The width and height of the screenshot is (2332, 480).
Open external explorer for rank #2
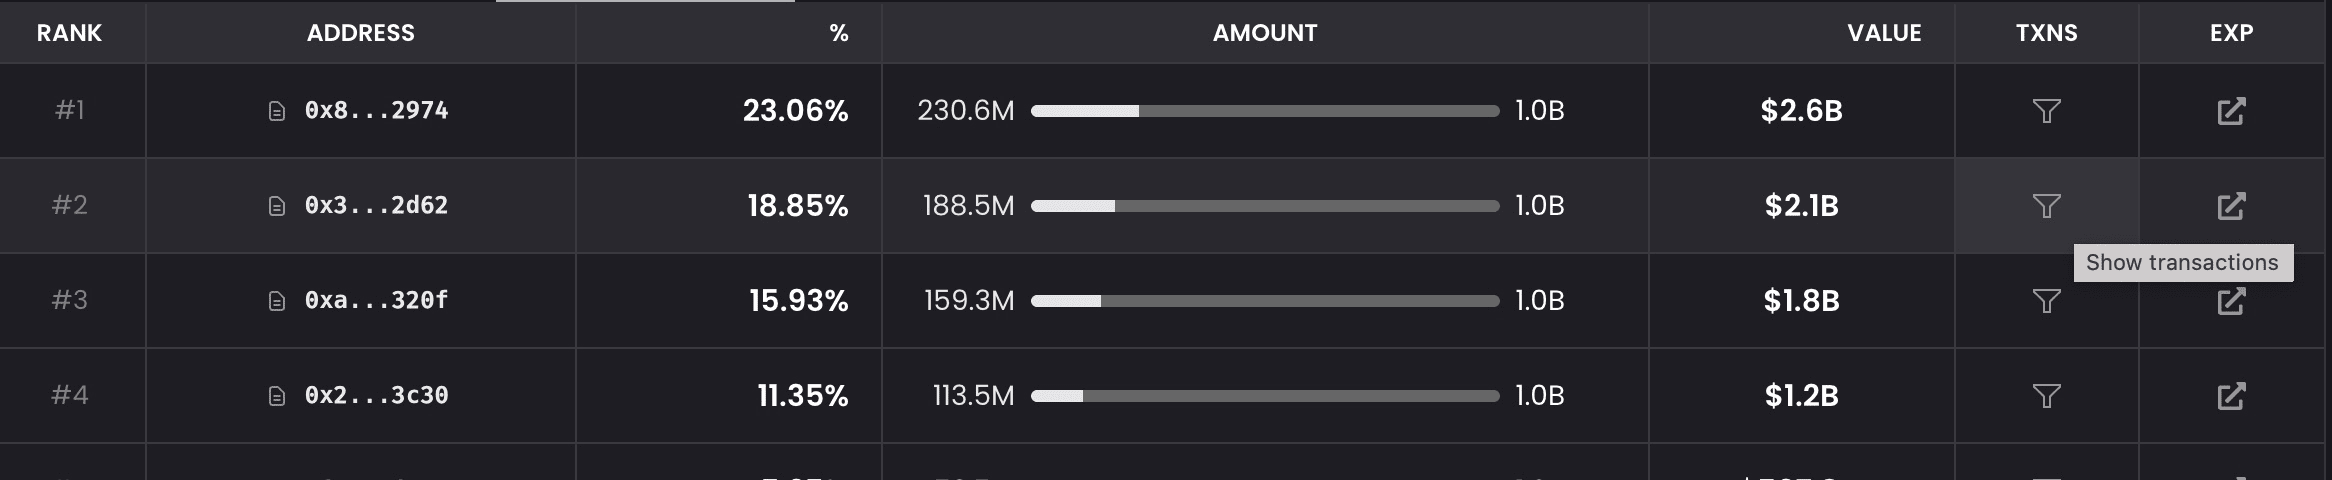[x=2231, y=206]
